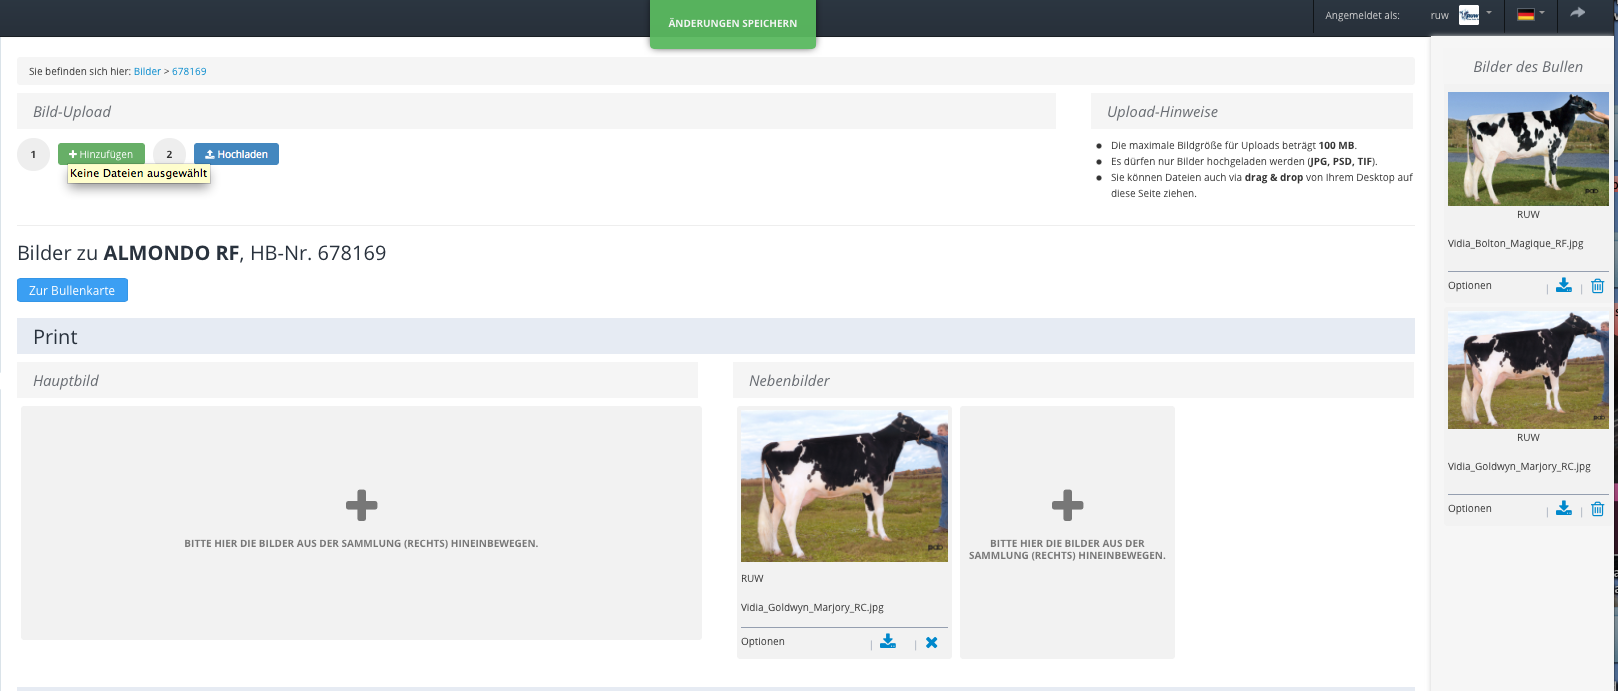The image size is (1618, 691).
Task: Download the Vidia_Bolton_Magique_RF.jpg sidebar image
Action: [x=1564, y=286]
